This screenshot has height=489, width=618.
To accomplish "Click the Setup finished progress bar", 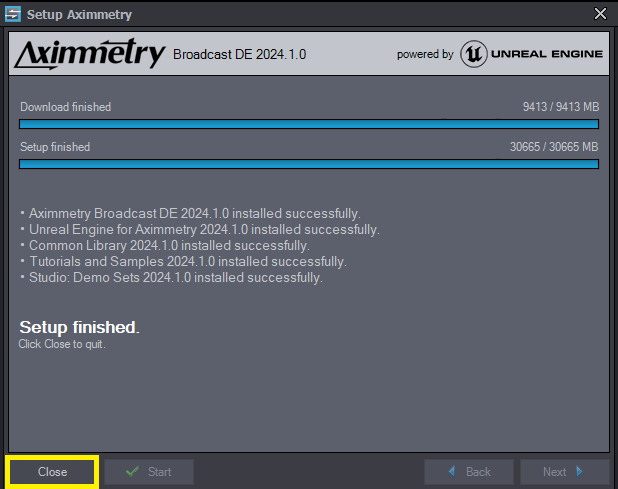I will [x=309, y=164].
